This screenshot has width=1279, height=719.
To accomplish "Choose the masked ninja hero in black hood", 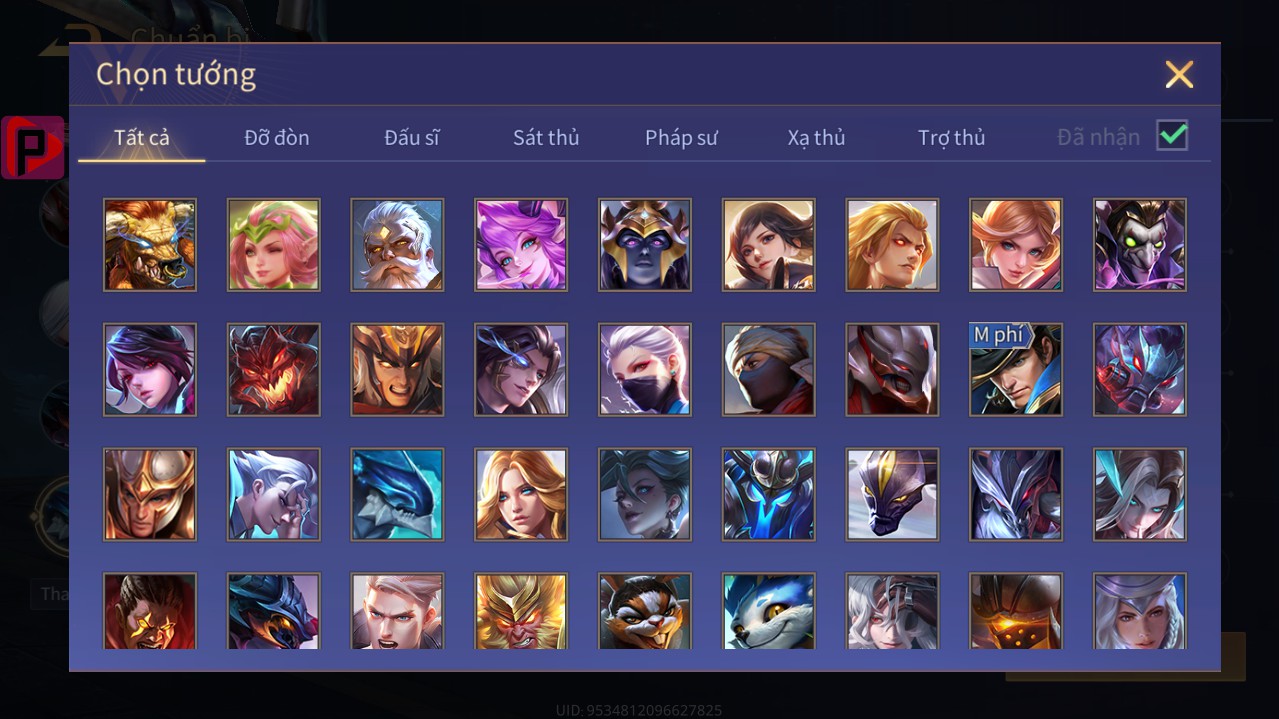I will 769,370.
